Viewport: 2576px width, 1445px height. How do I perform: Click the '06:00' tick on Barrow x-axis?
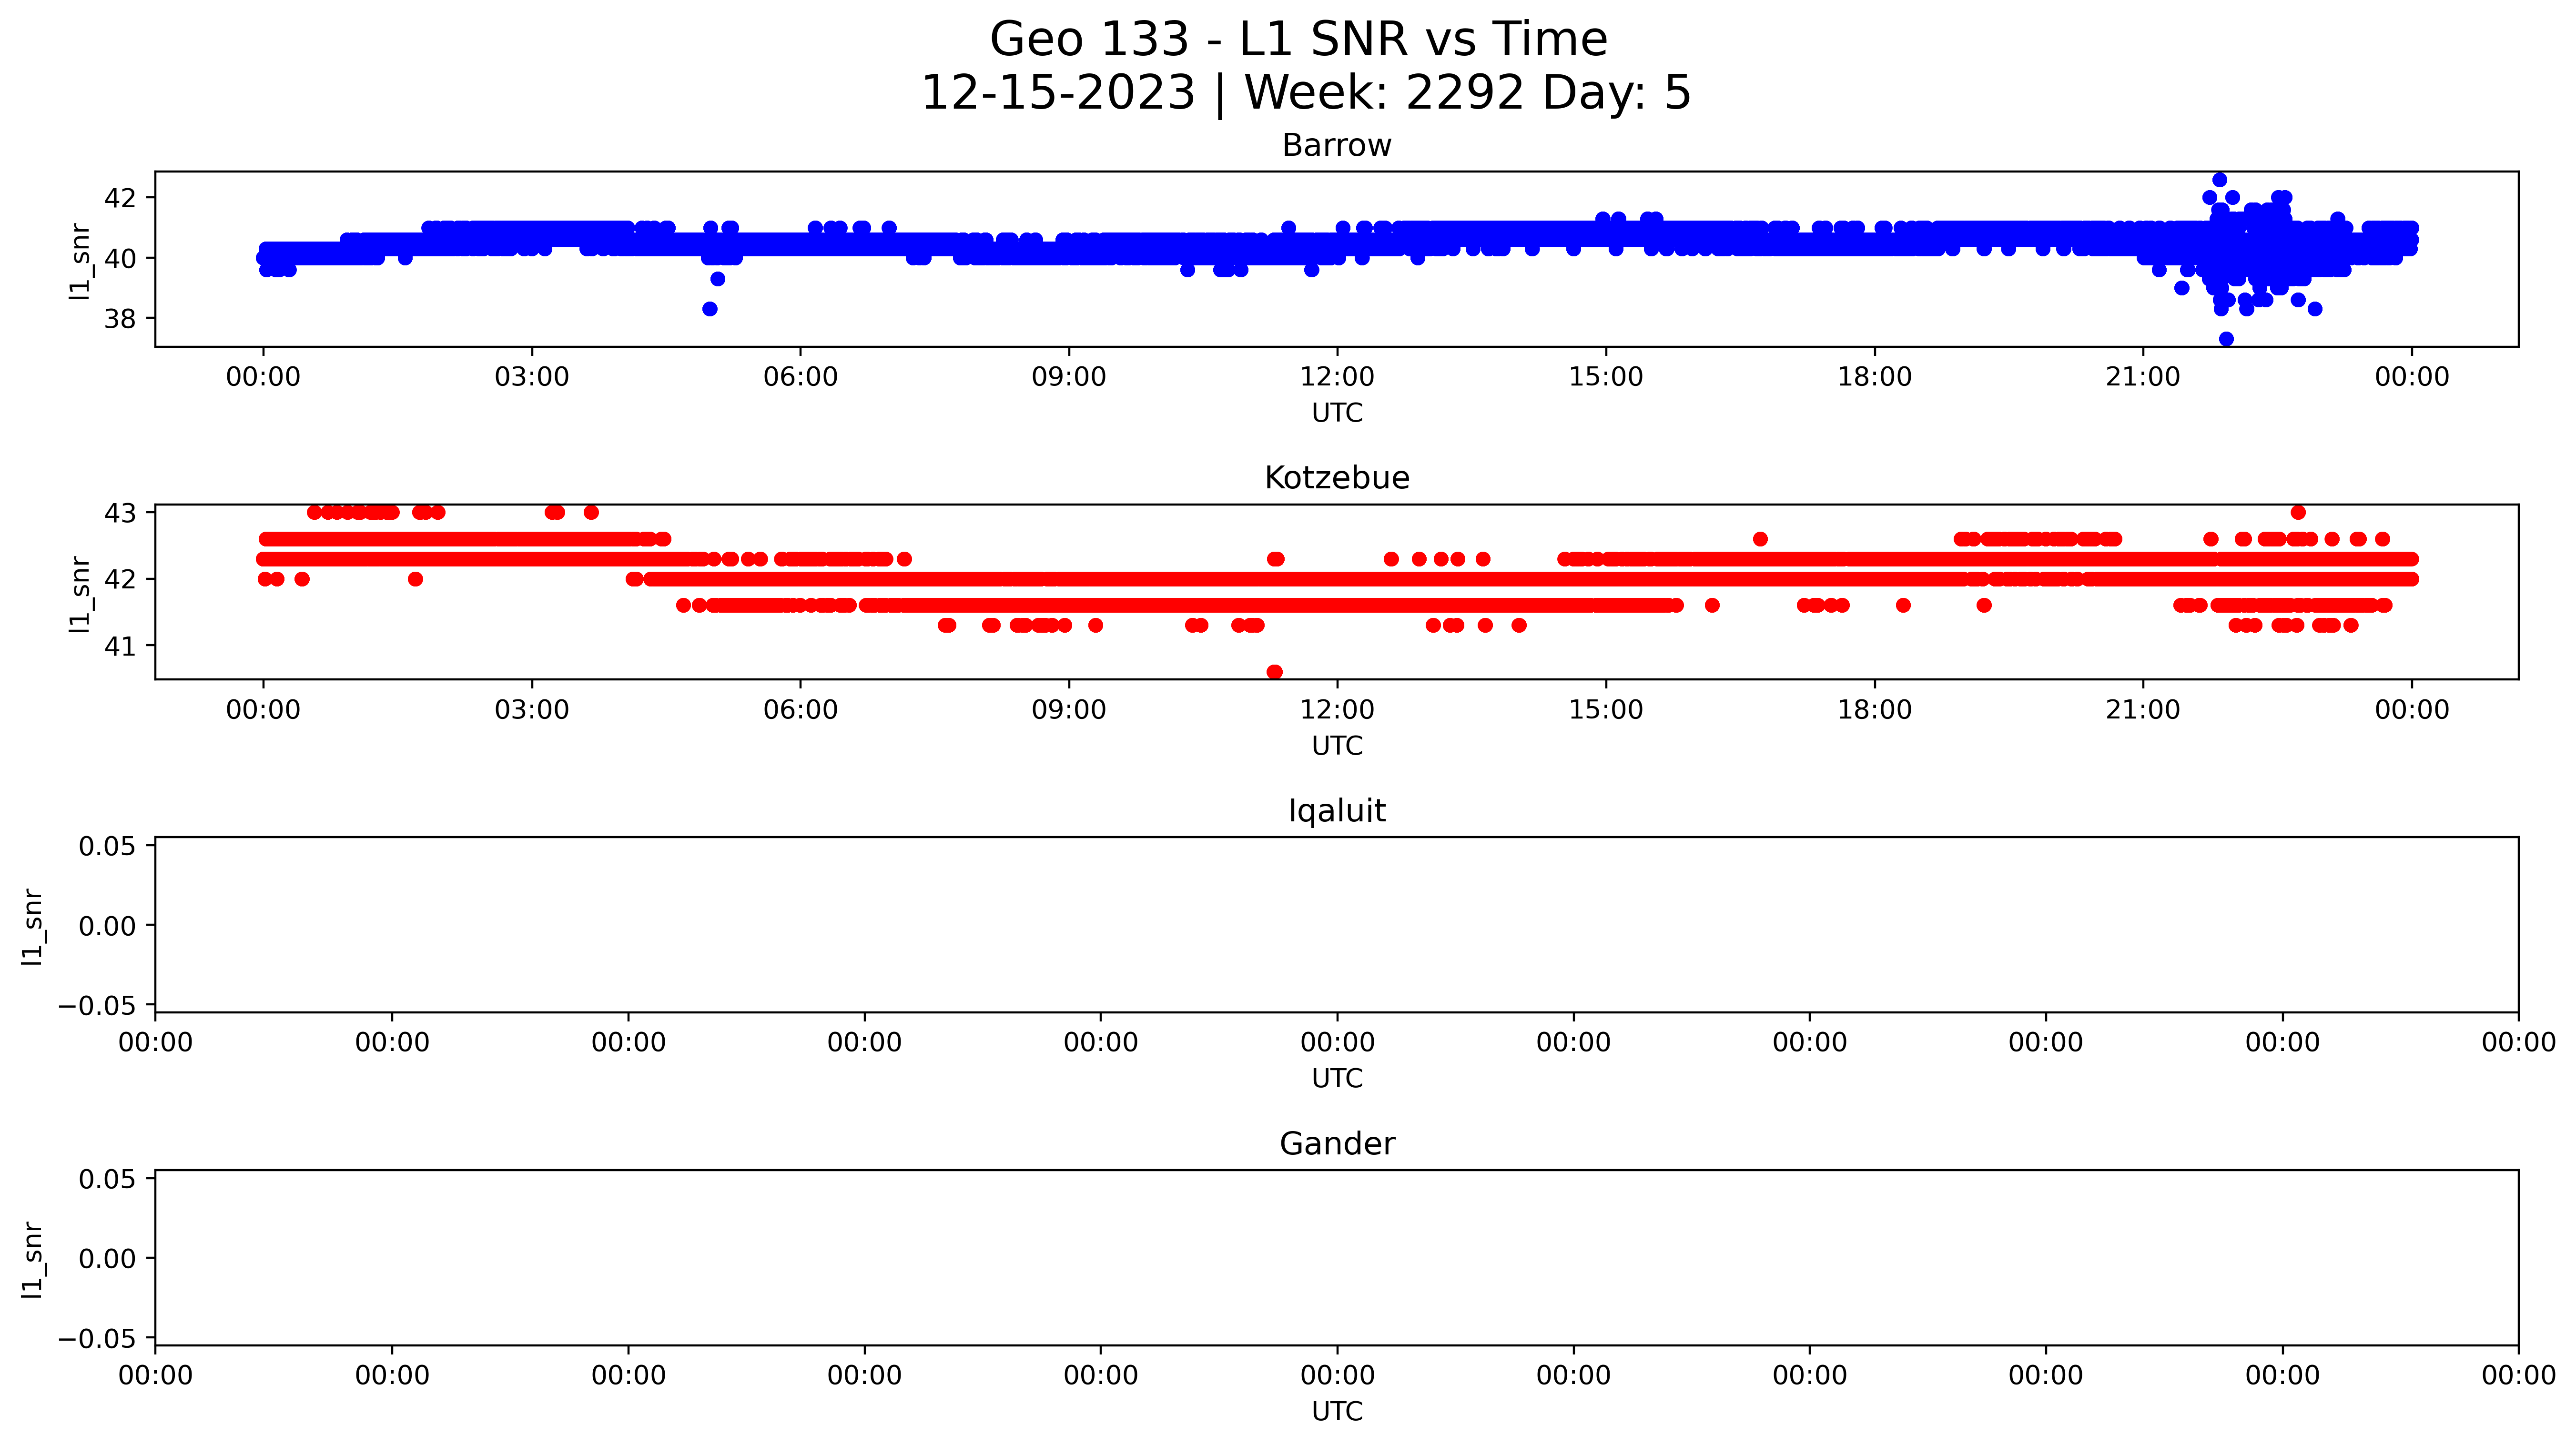pyautogui.click(x=800, y=377)
